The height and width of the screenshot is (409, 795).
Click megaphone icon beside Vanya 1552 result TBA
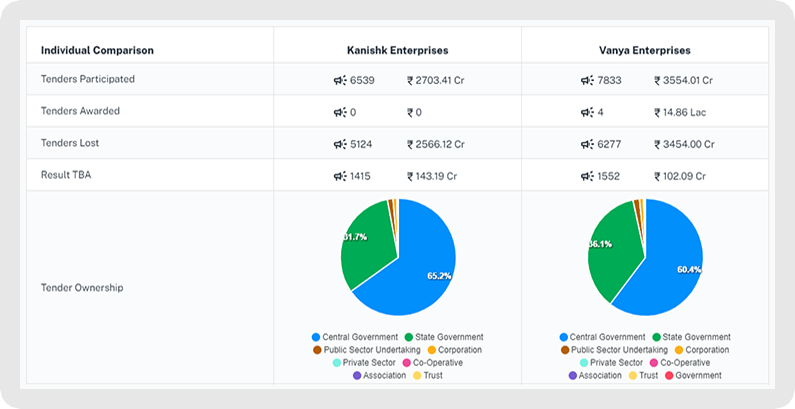tap(587, 176)
